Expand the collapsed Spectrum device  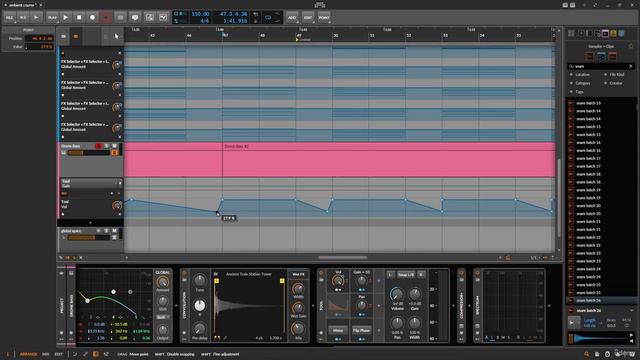pos(477,305)
